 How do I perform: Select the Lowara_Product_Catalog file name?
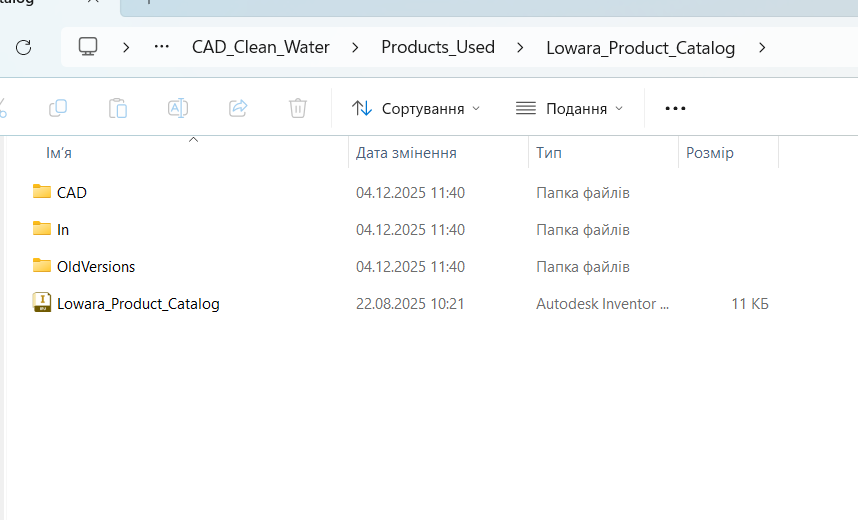[x=138, y=304]
